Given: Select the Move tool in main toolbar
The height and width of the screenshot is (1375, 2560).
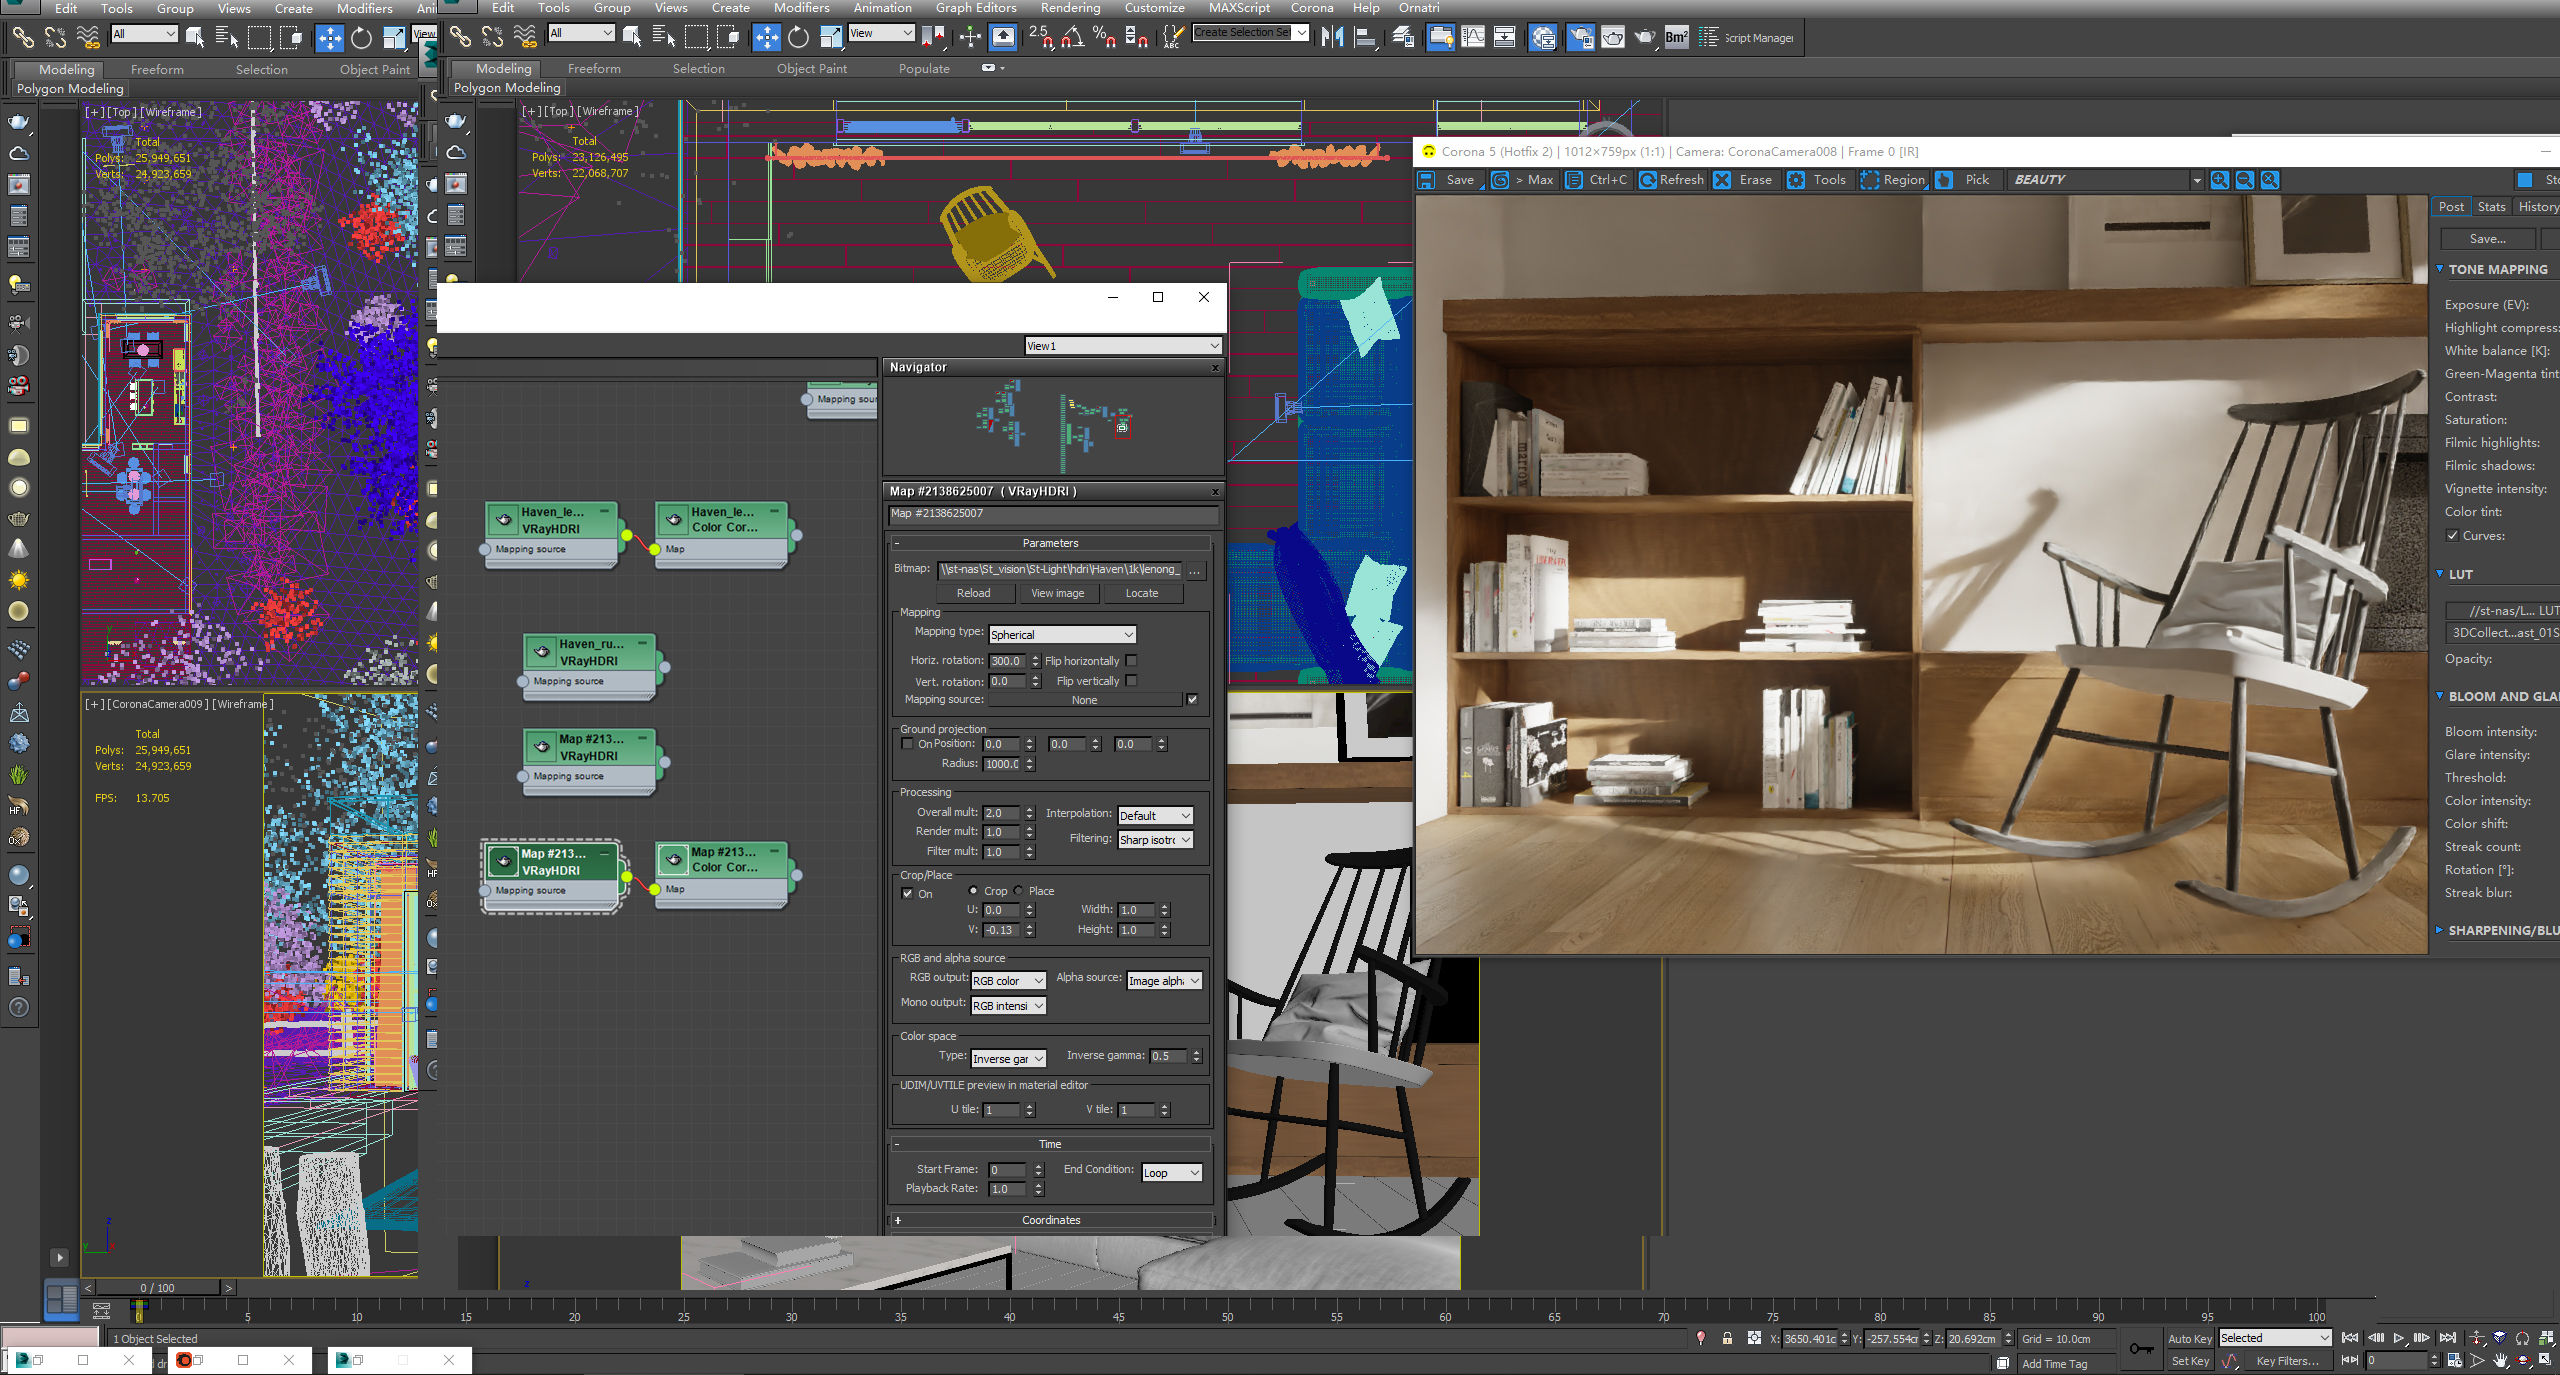Looking at the screenshot, I should click(766, 38).
